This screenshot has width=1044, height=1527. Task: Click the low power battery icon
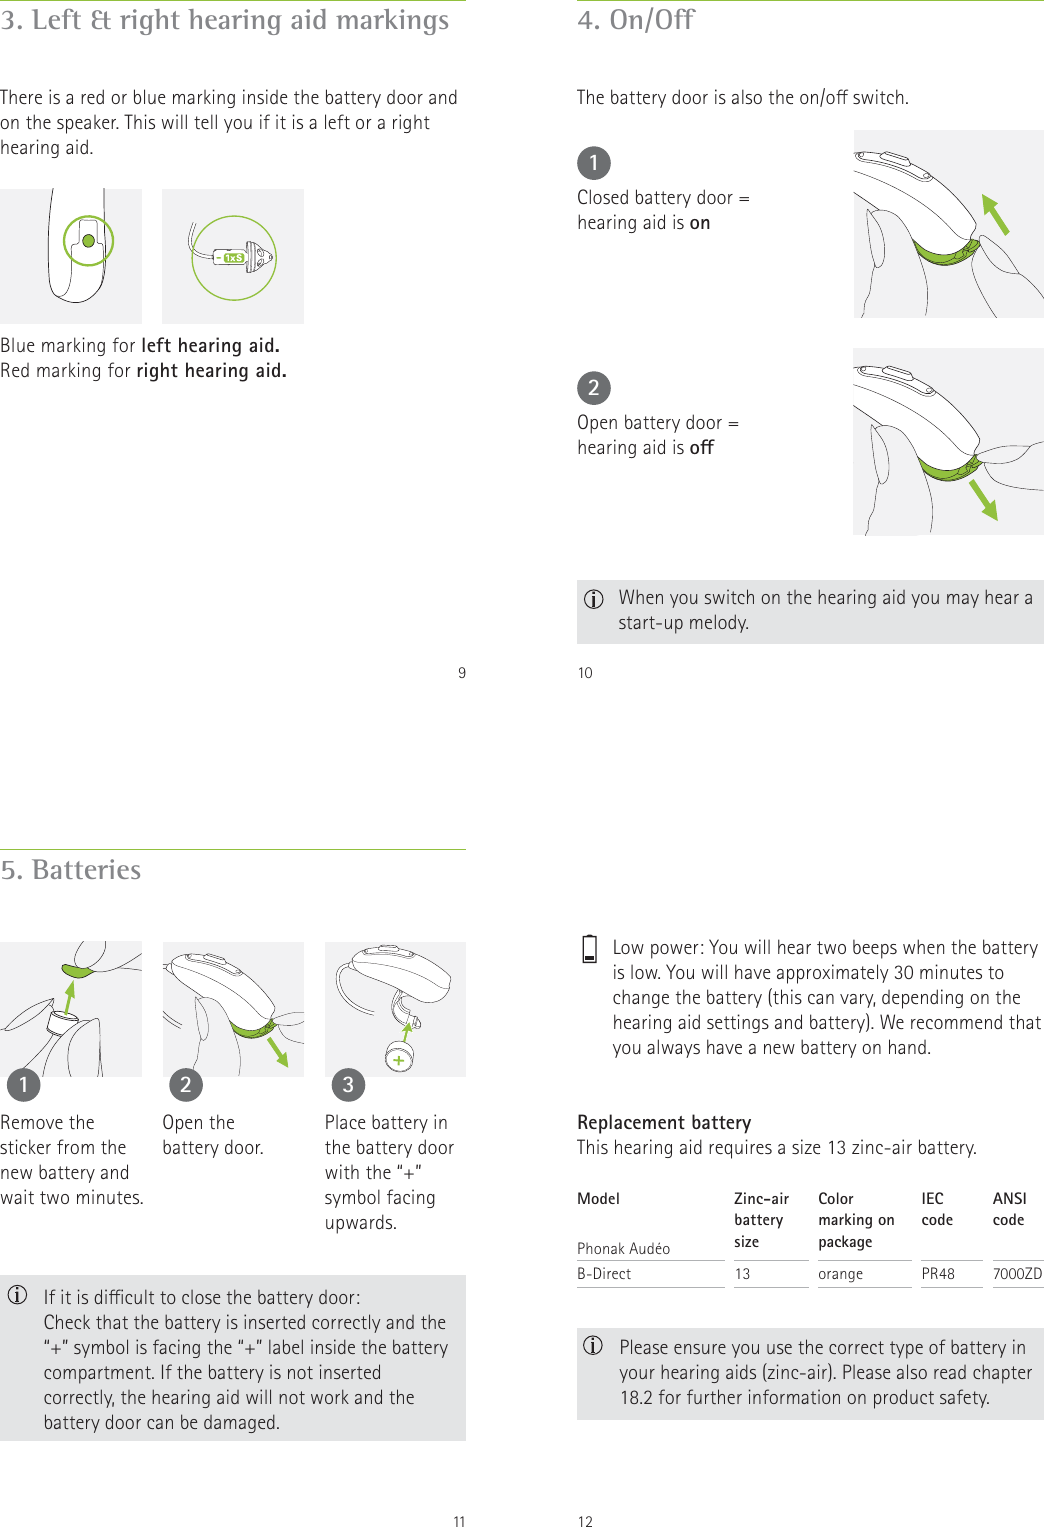pos(590,949)
